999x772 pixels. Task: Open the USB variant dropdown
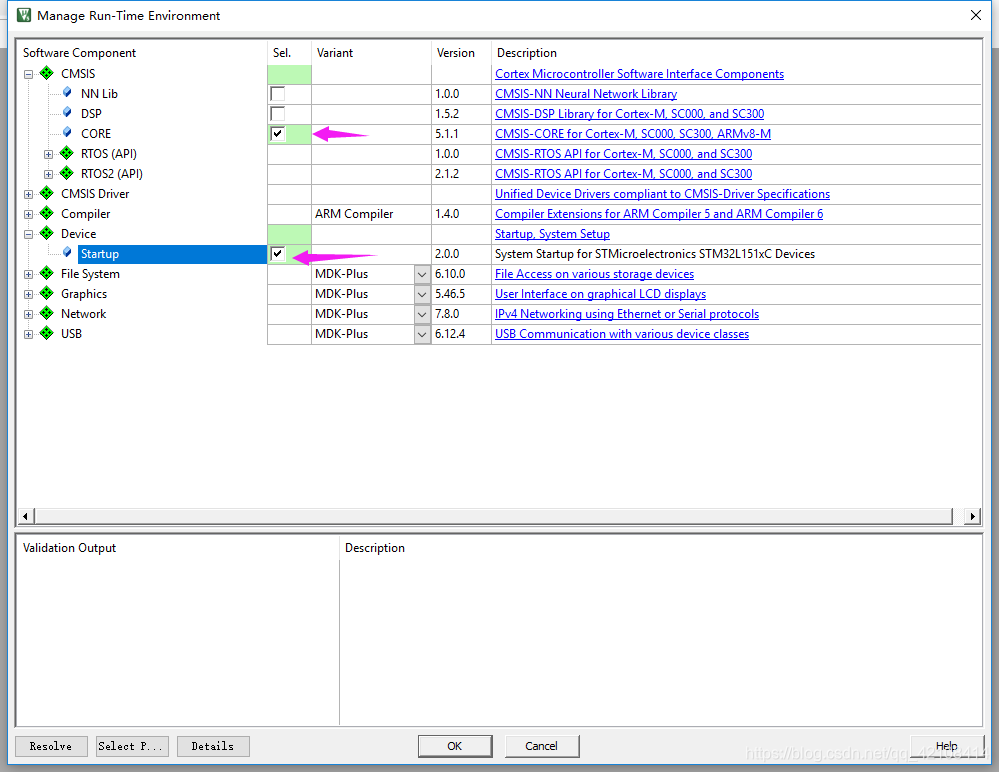coord(422,334)
